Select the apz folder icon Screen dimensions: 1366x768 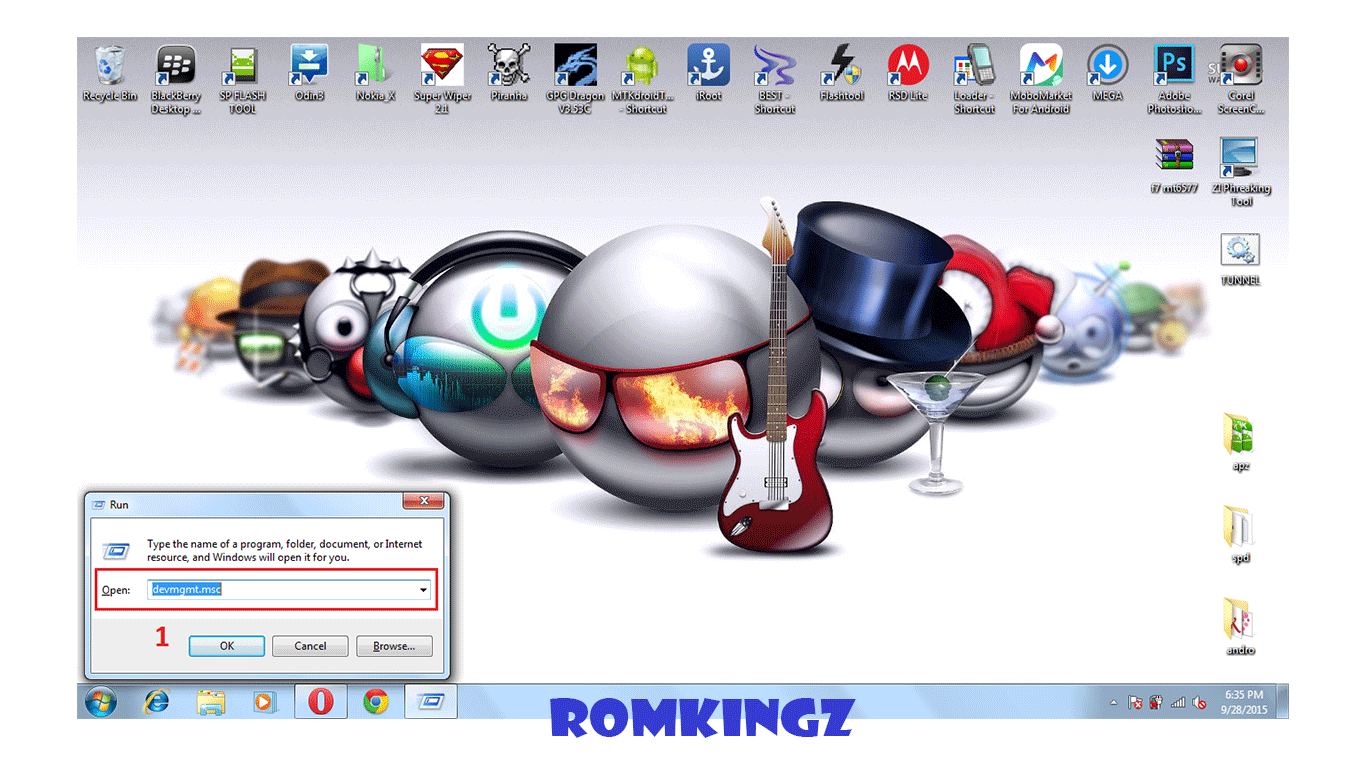[x=1240, y=441]
